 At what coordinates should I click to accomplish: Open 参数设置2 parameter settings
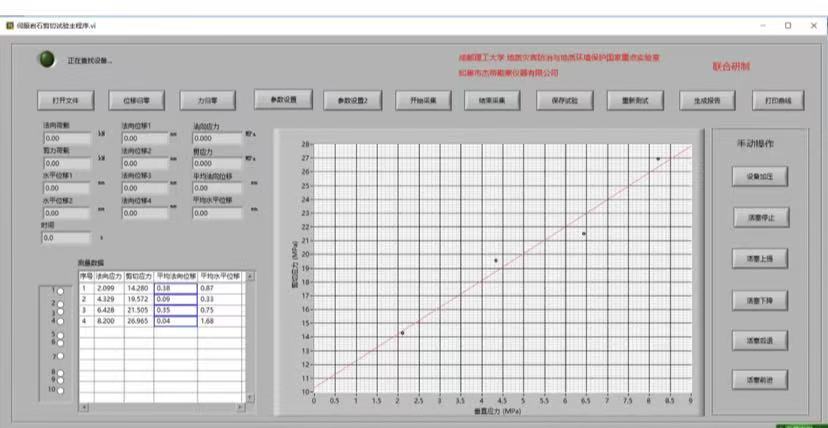[352, 100]
